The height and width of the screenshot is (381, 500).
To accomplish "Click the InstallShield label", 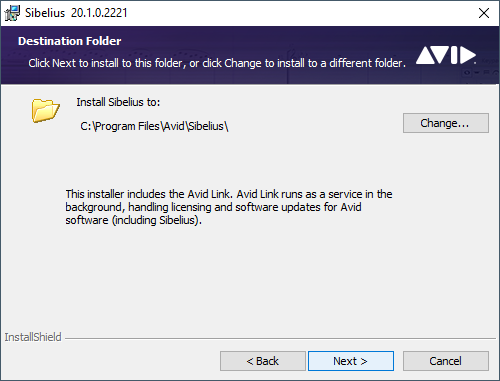I will point(33,337).
